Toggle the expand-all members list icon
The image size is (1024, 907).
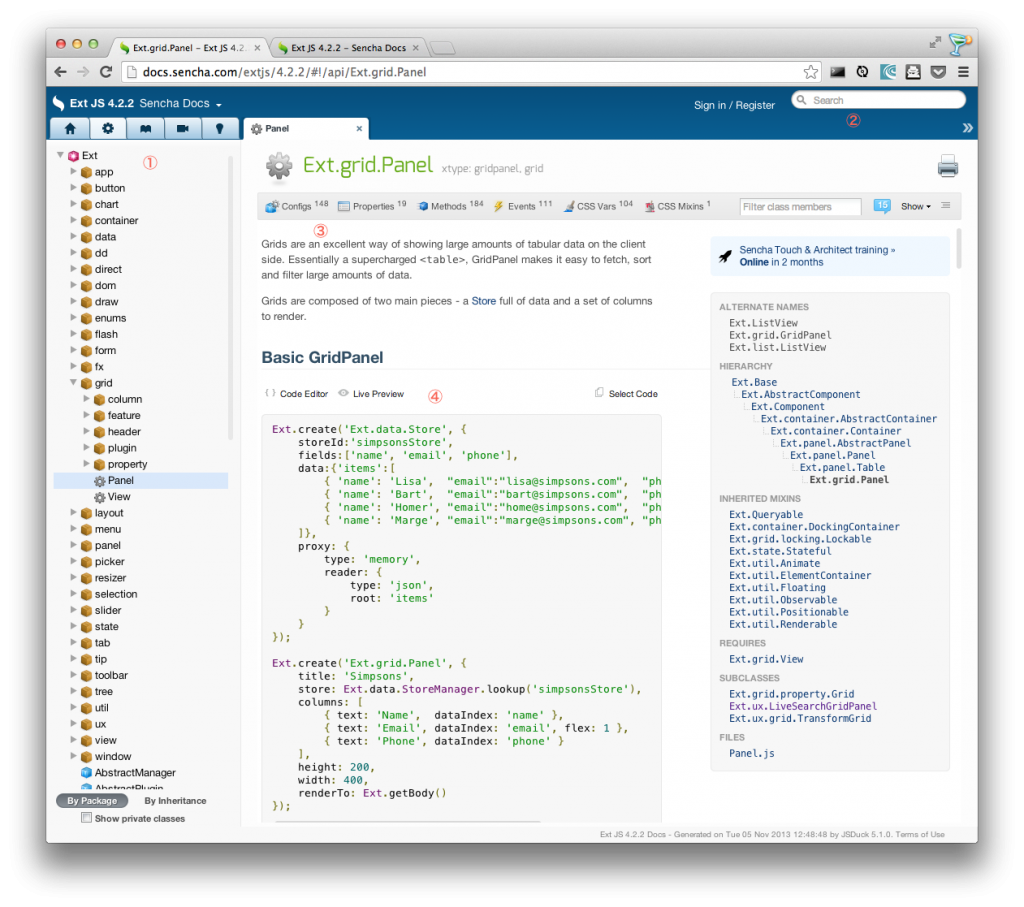(x=946, y=206)
